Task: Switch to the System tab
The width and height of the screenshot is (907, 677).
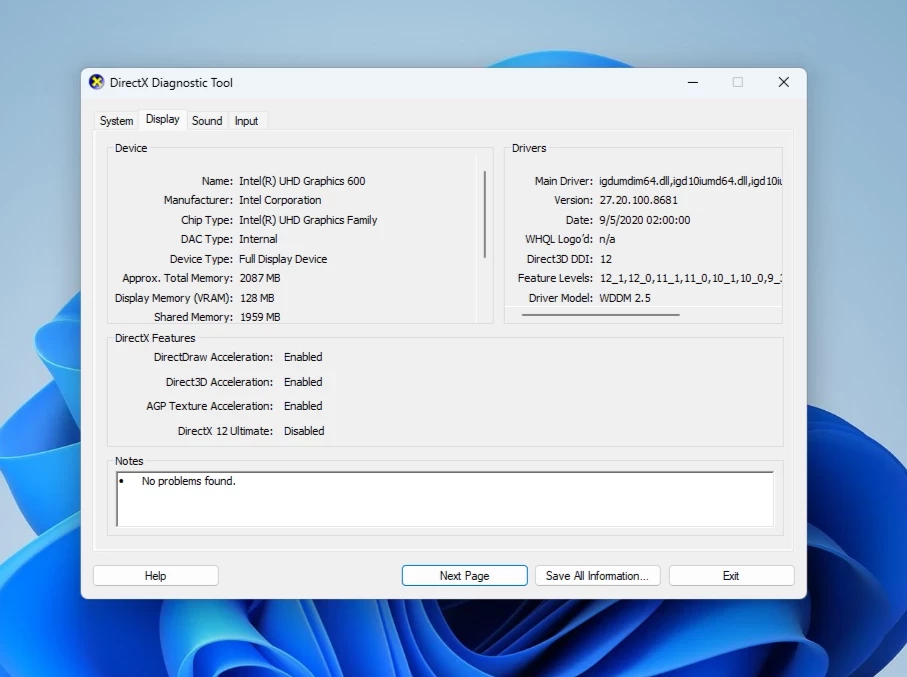Action: pos(116,120)
